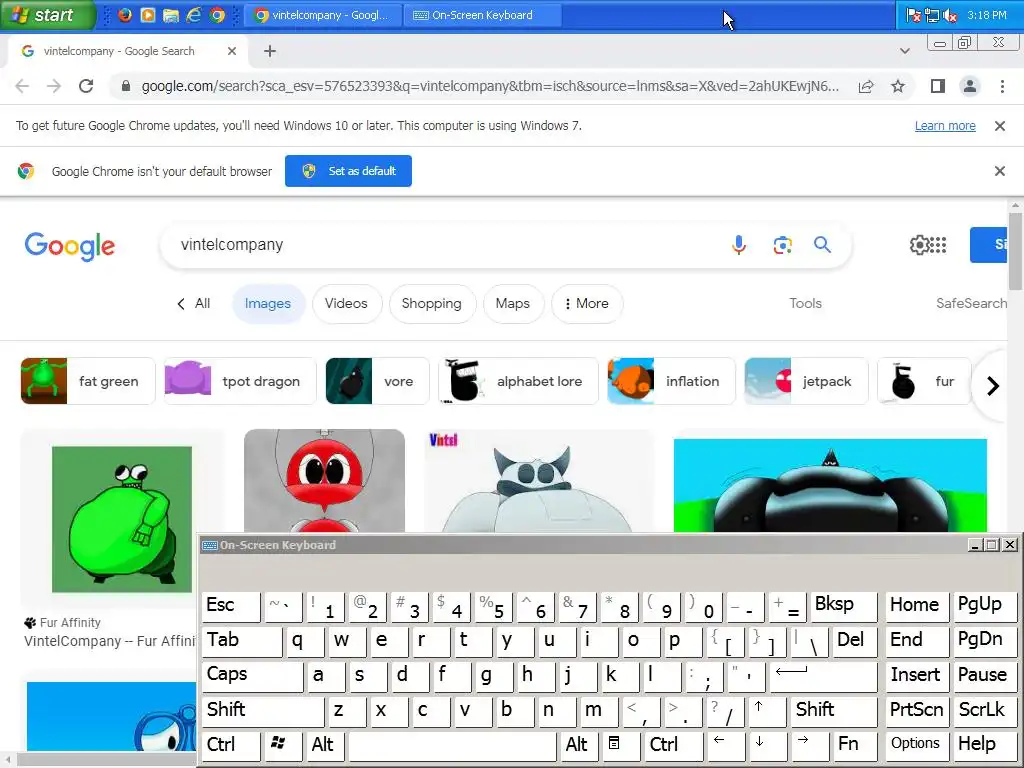Dismiss the default browser notification bar
Screen dimensions: 1024x768
pyautogui.click(x=999, y=171)
